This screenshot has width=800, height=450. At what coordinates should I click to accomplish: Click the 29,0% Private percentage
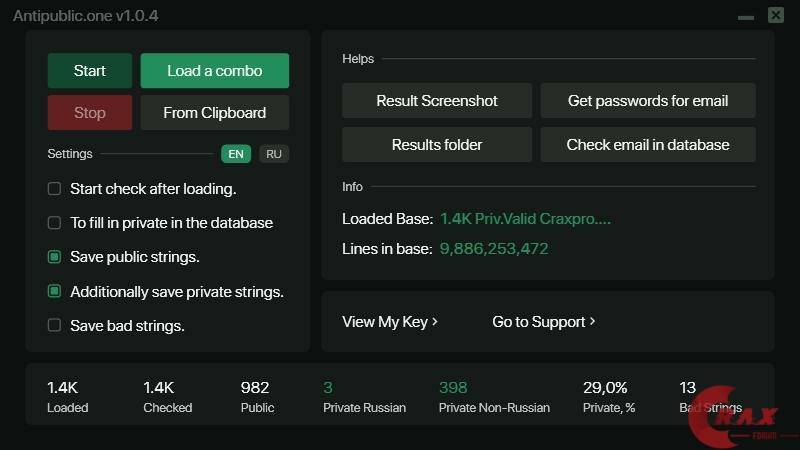coord(609,397)
